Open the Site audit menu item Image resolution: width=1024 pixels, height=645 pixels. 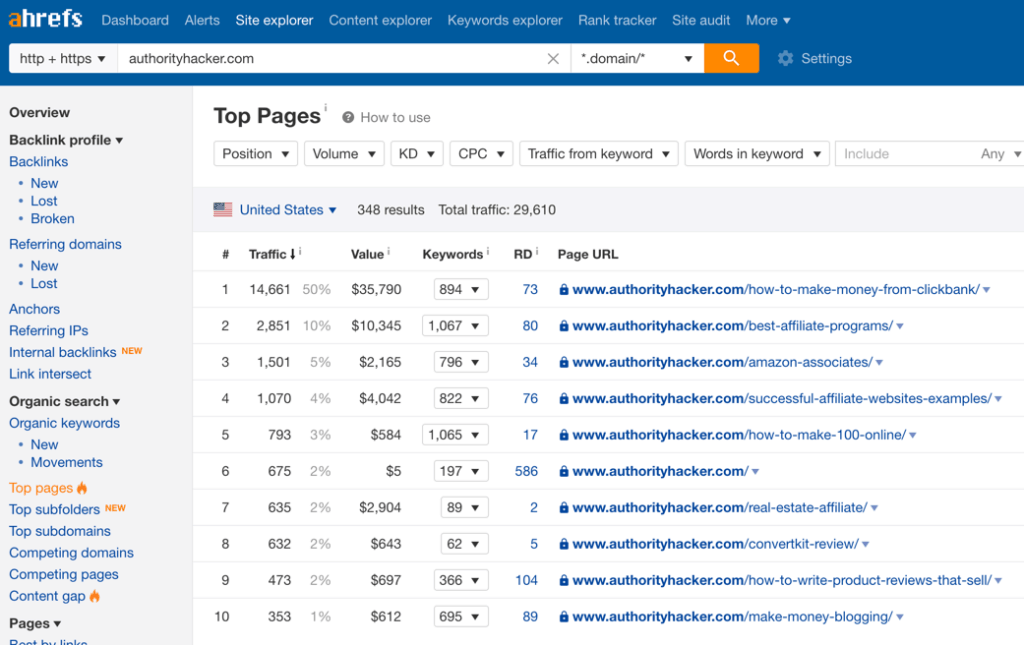point(701,20)
